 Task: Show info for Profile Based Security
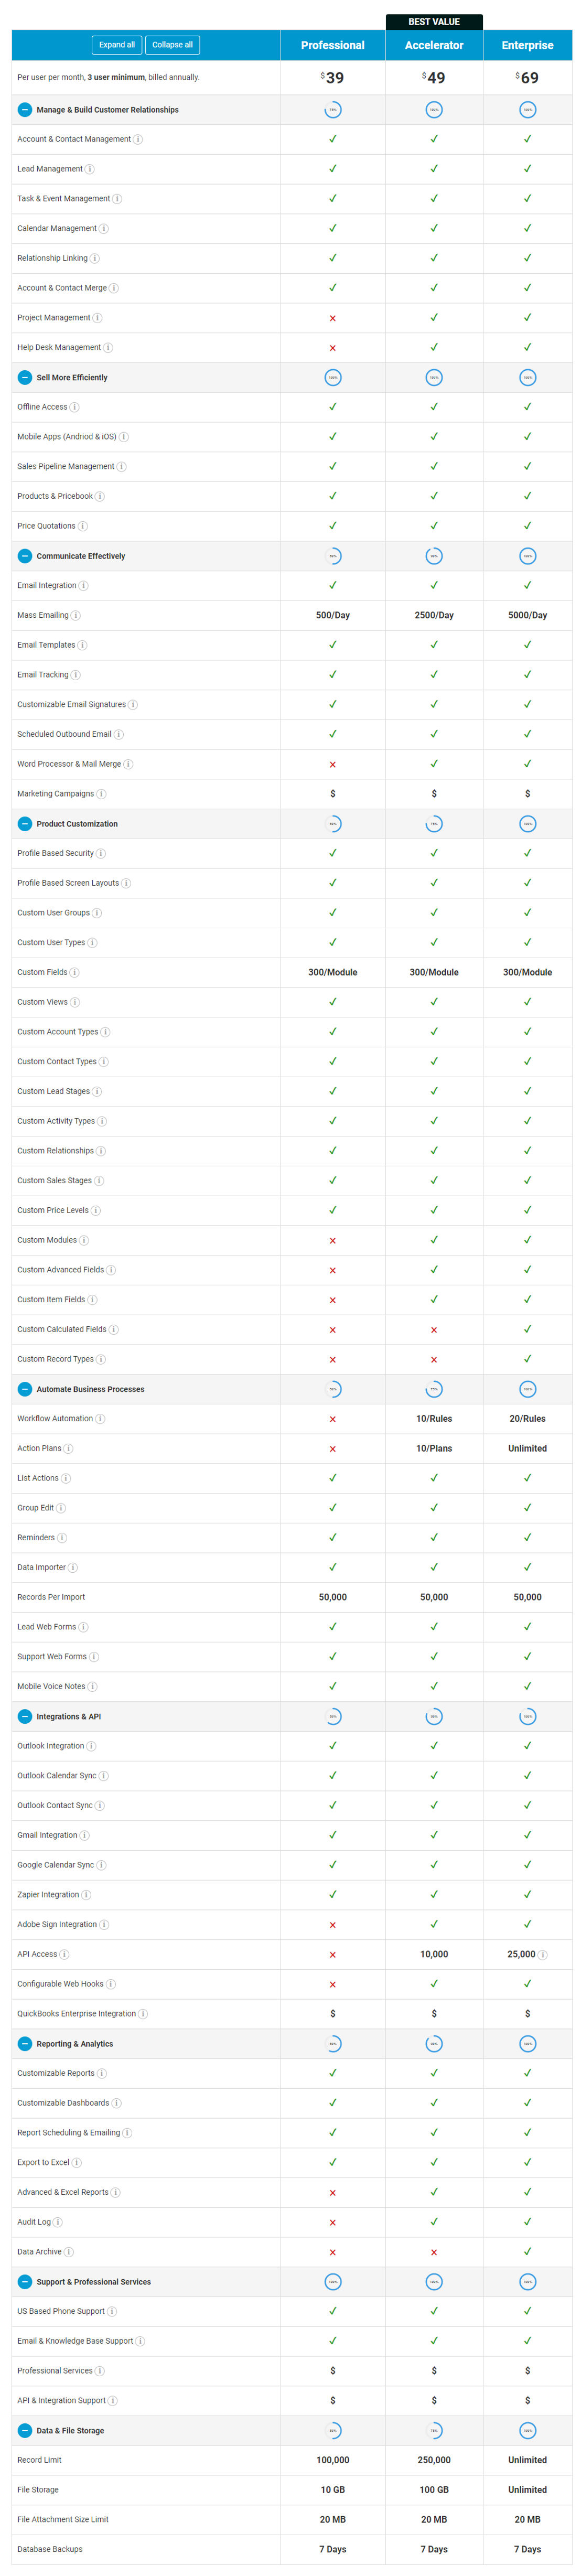(101, 854)
